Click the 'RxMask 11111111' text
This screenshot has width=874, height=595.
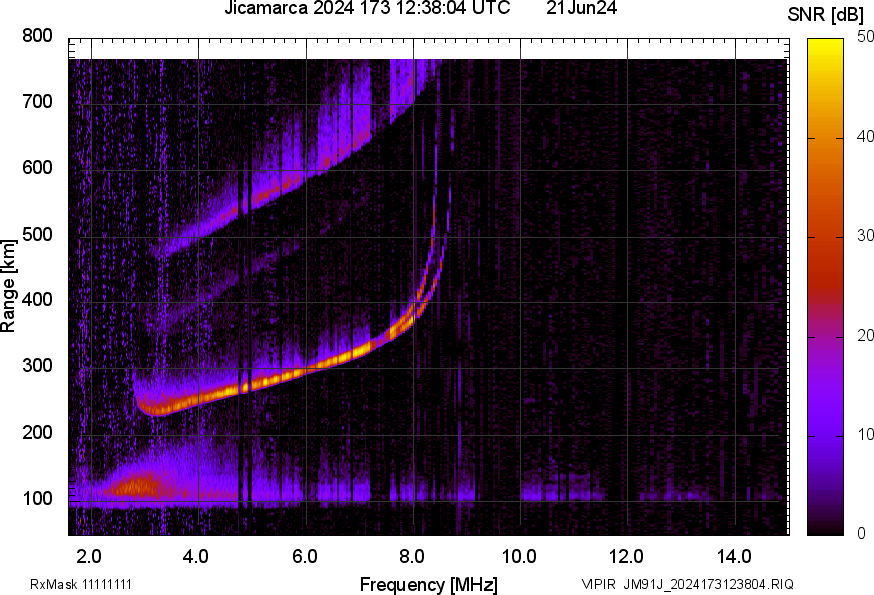[81, 584]
